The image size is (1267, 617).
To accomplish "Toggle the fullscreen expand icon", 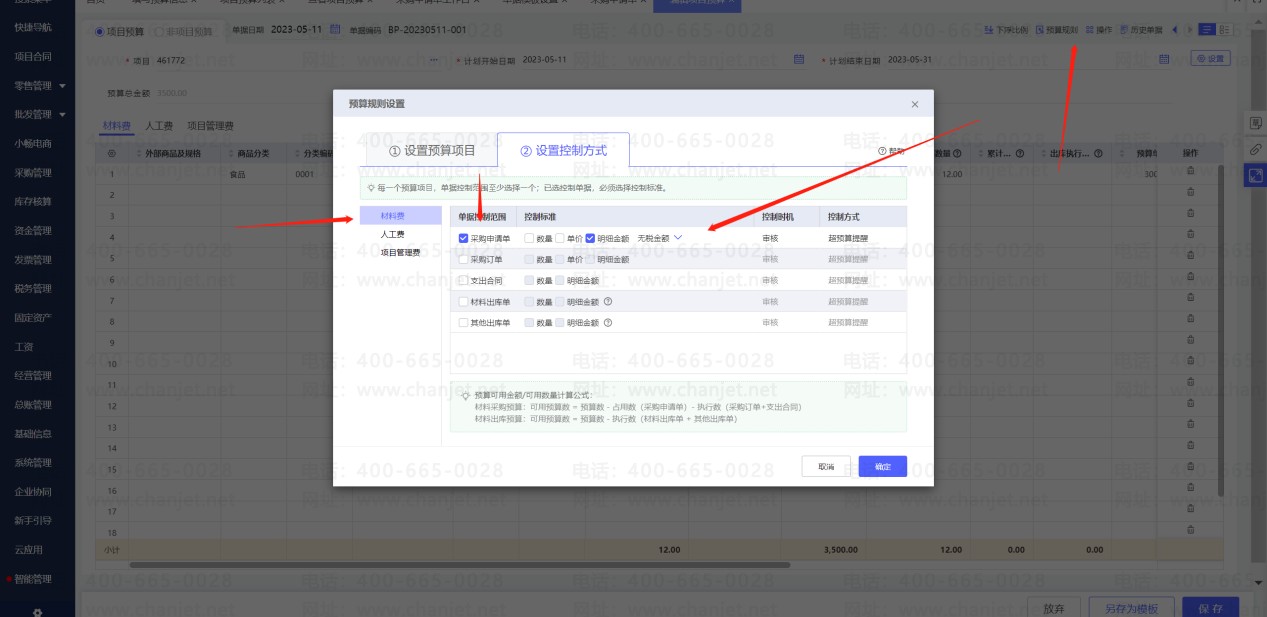I will (x=1256, y=175).
